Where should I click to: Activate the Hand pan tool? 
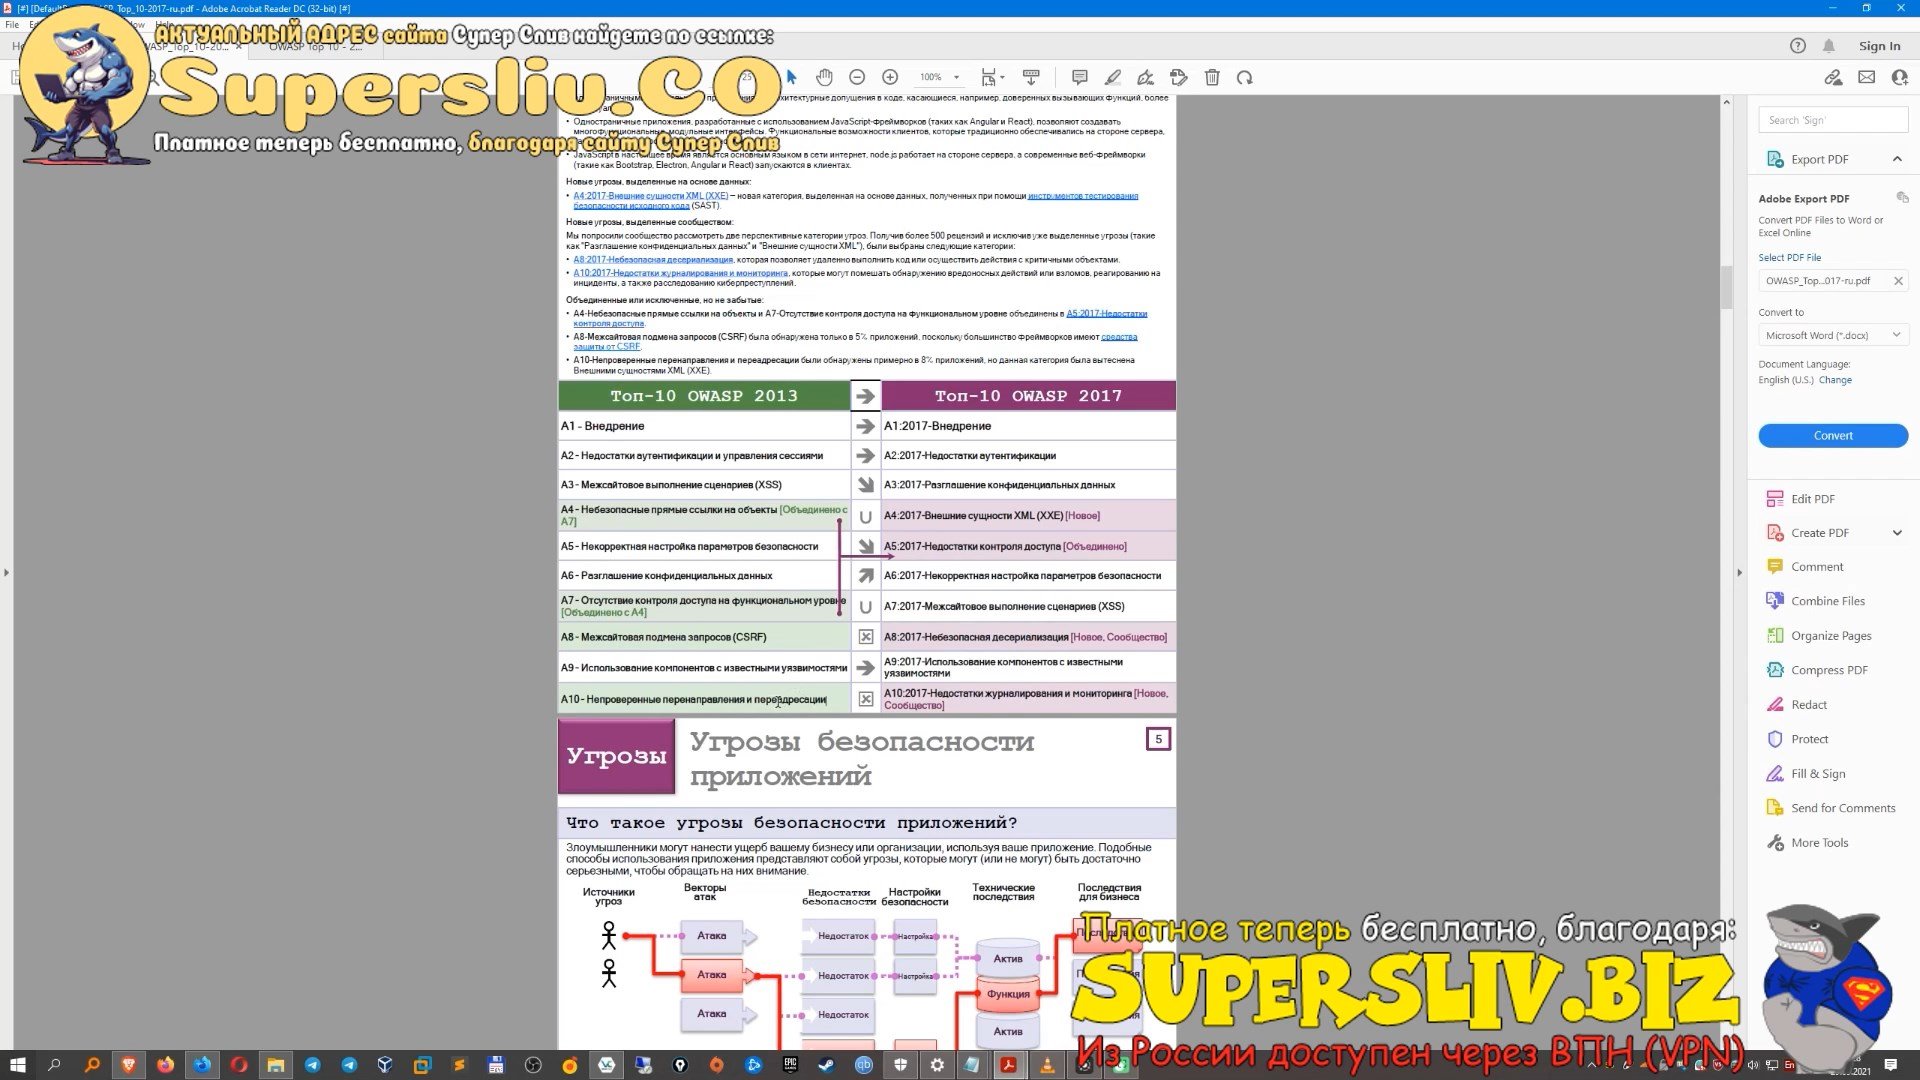point(824,77)
